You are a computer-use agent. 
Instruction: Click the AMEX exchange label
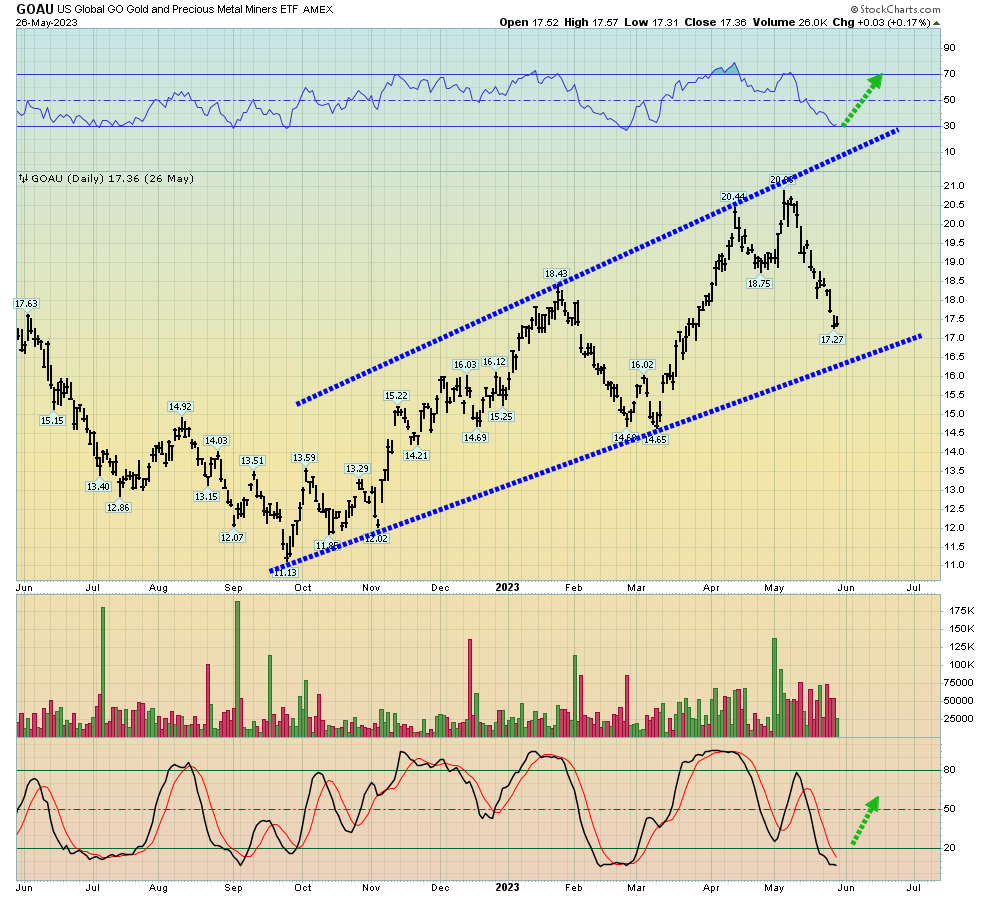pyautogui.click(x=318, y=9)
